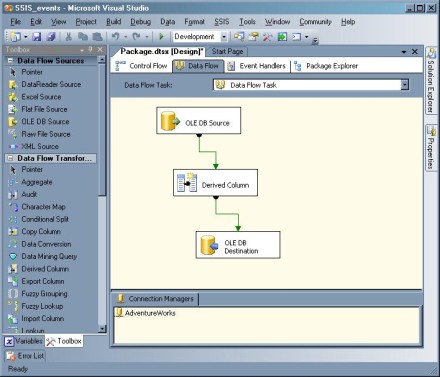440x377 pixels.
Task: Switch to the Package Explorer tab
Action: pos(326,66)
